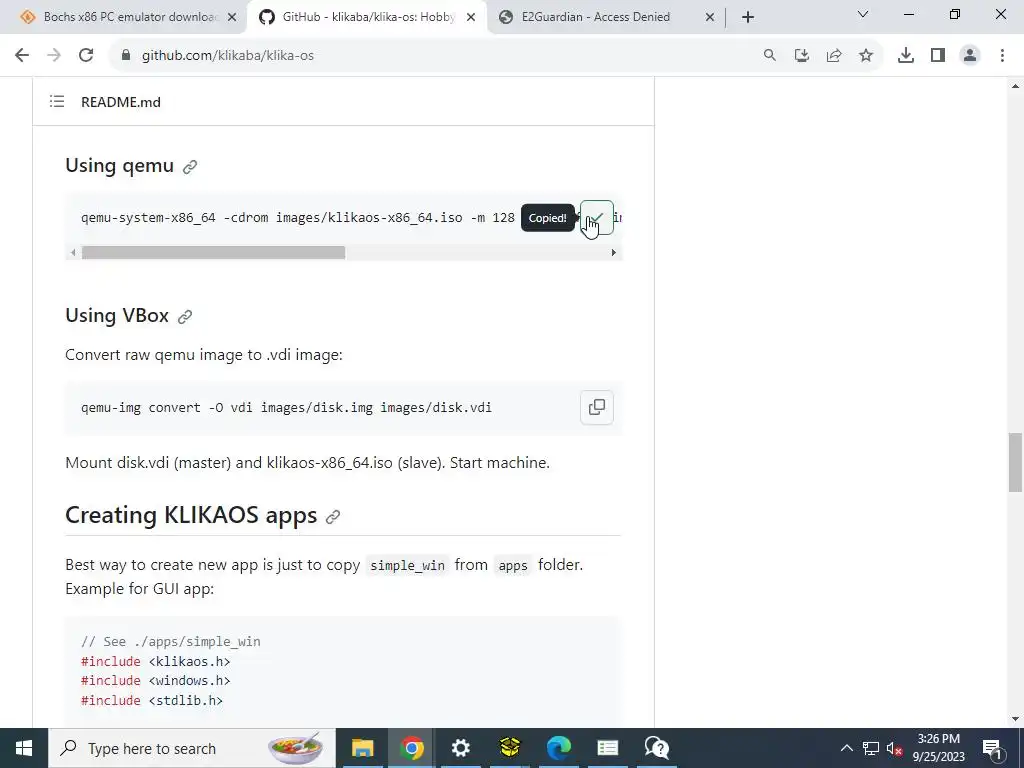Viewport: 1024px width, 768px height.
Task: Open File Explorer from the taskbar
Action: coord(362,748)
